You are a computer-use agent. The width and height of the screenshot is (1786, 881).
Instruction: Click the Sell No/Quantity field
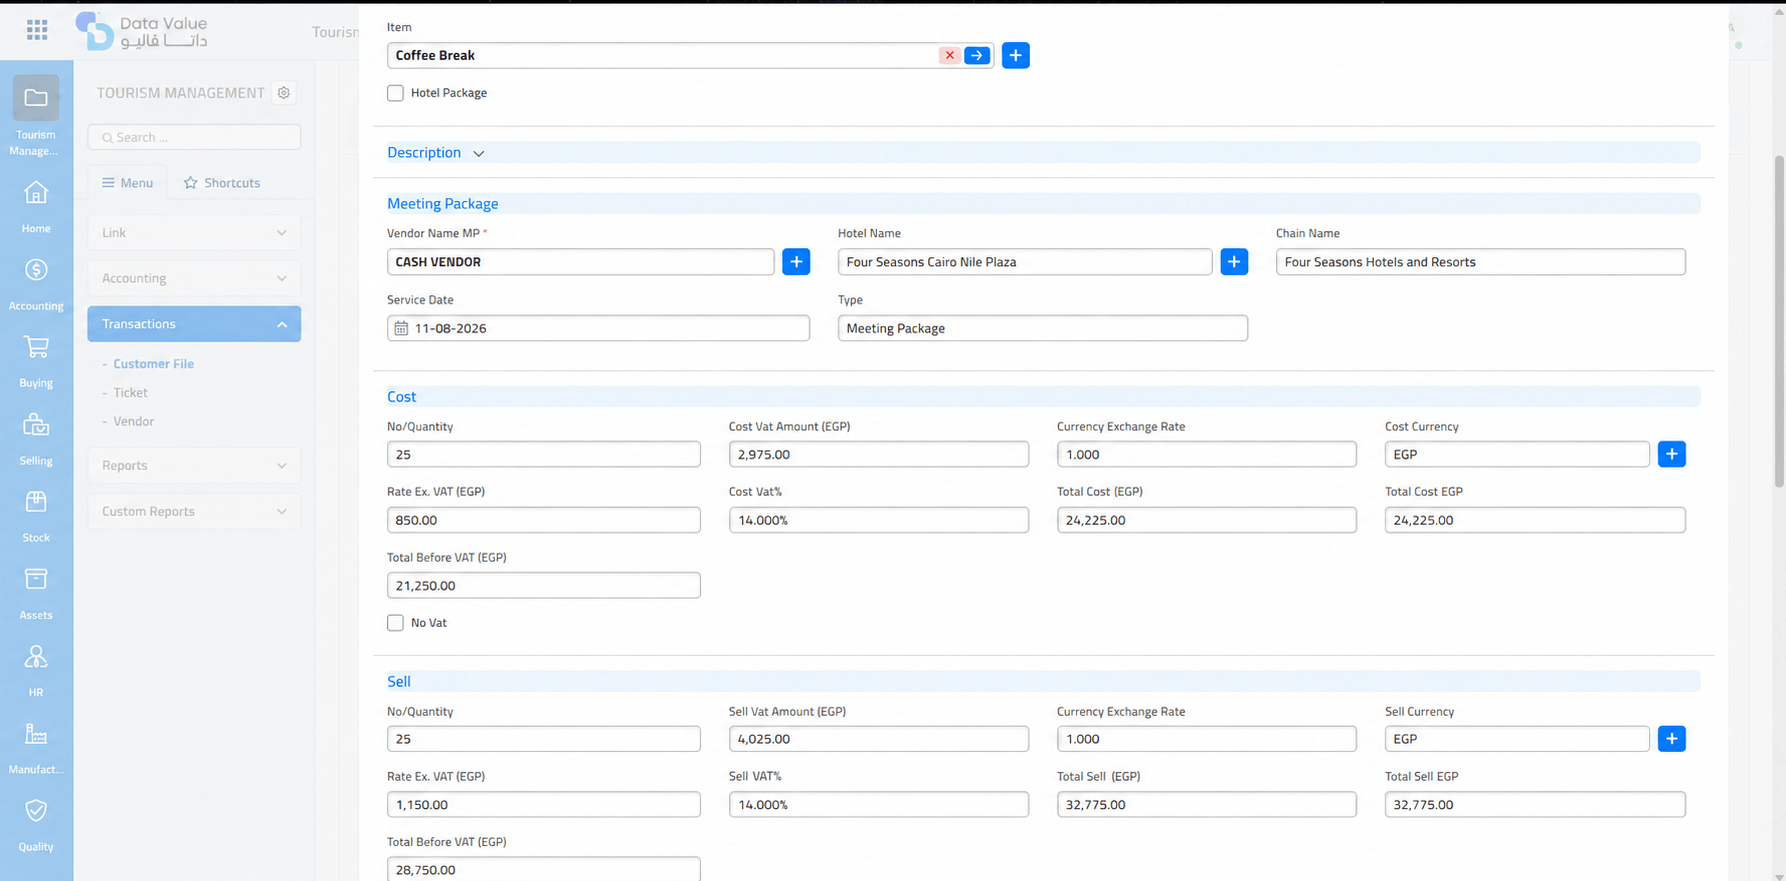(x=544, y=739)
